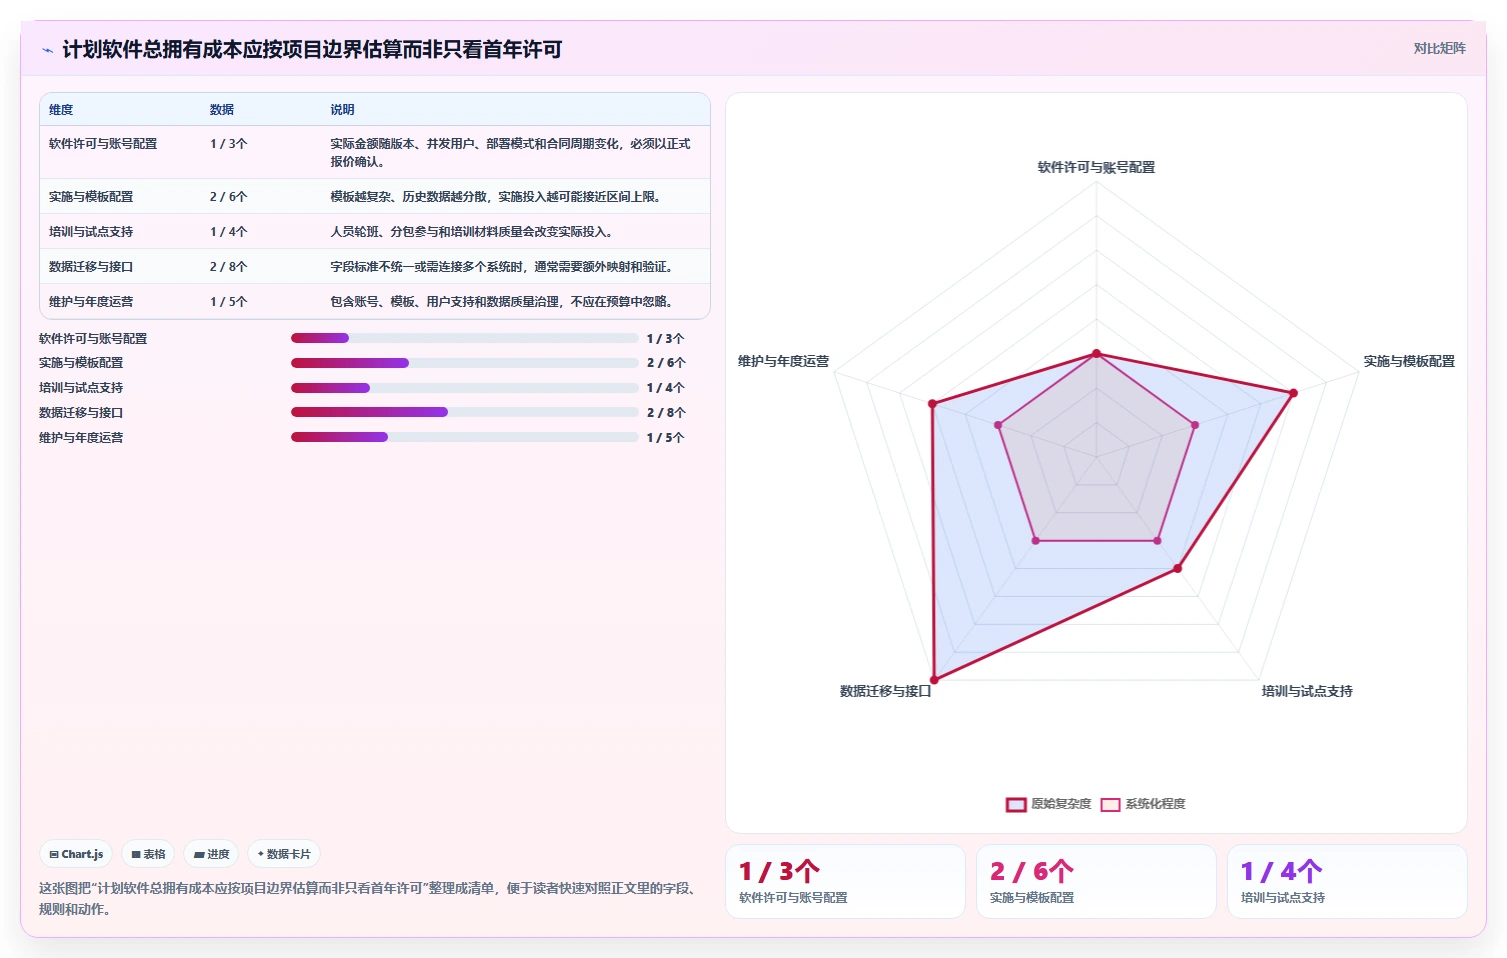Click progress list label 数据迁移与接口
This screenshot has height=958, width=1507.
[81, 413]
